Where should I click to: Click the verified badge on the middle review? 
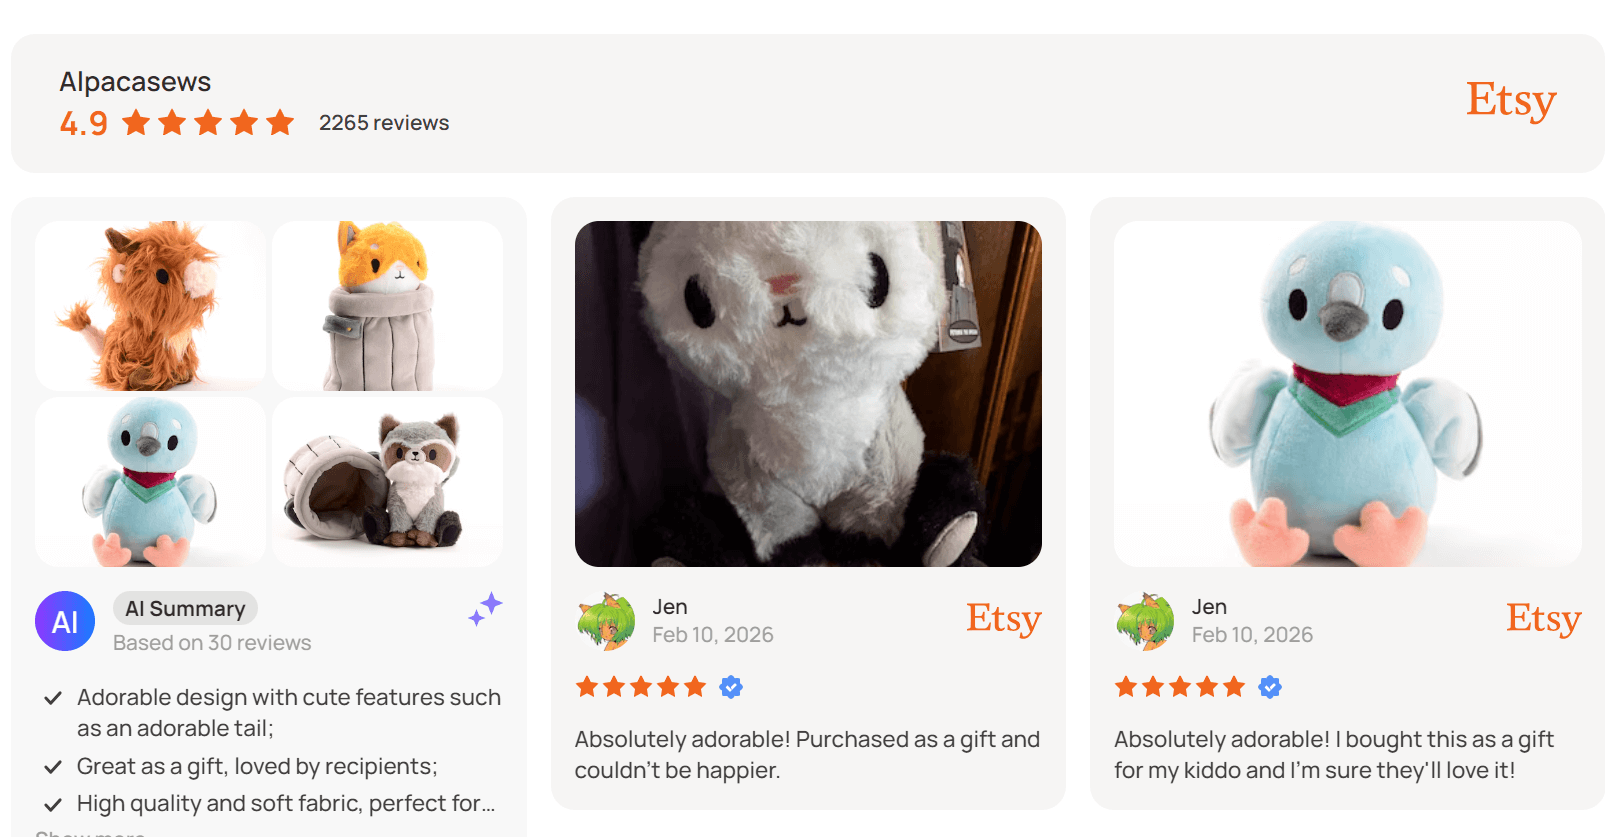[731, 686]
